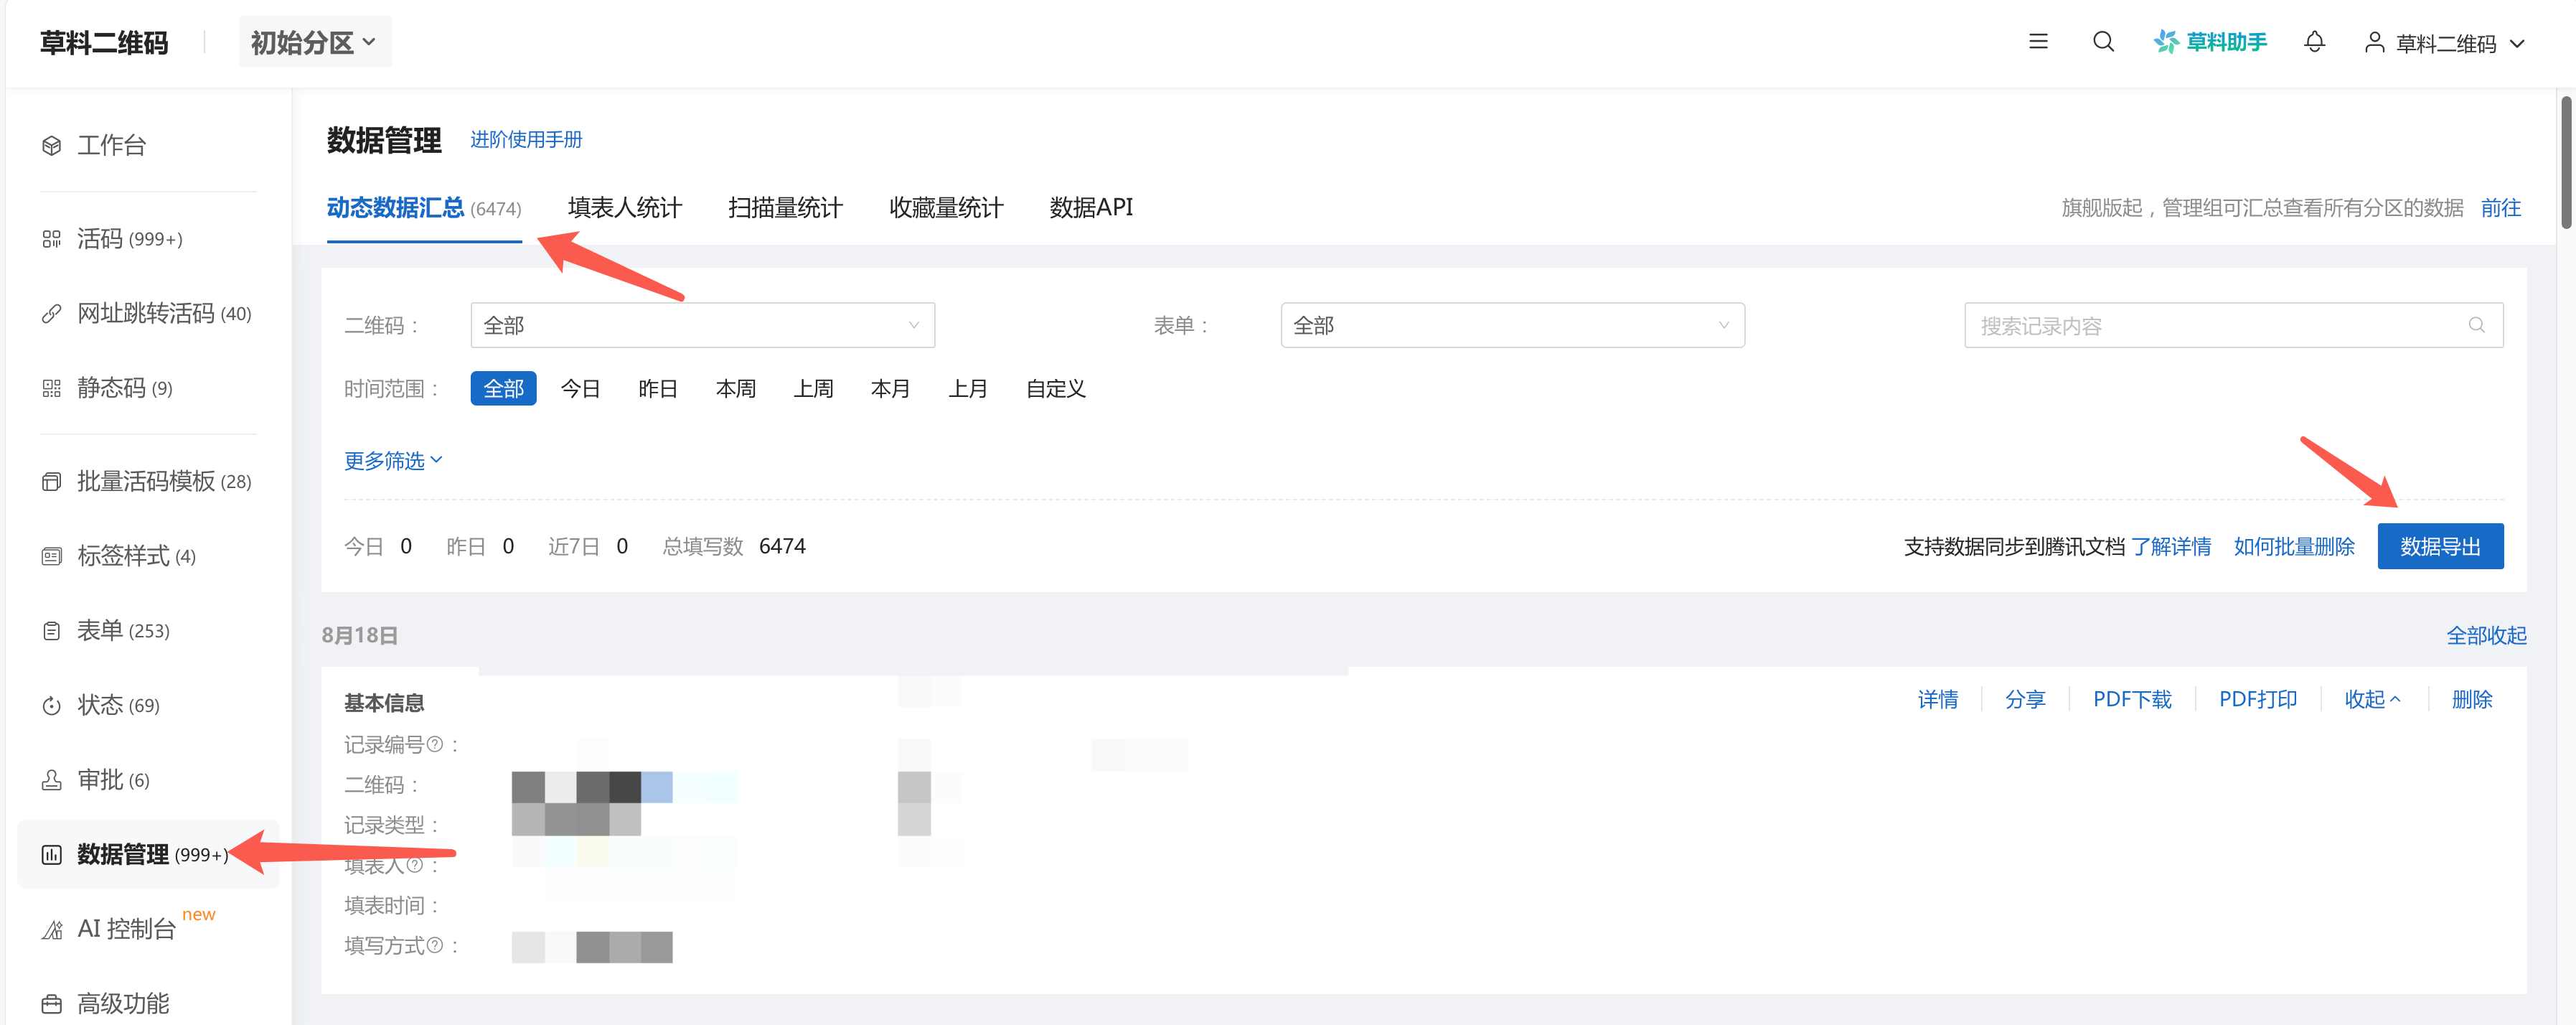
Task: Open 如何批量删除 link
Action: pos(2294,546)
